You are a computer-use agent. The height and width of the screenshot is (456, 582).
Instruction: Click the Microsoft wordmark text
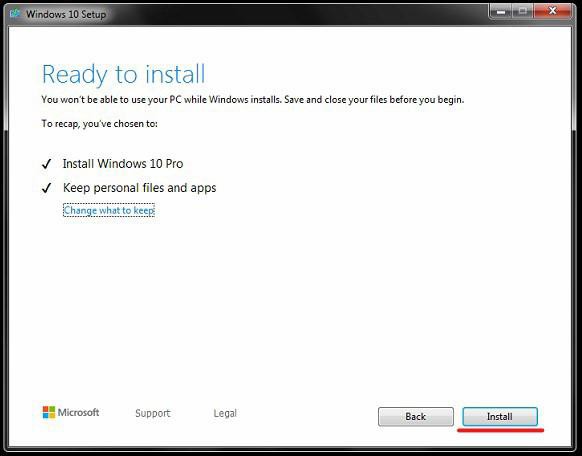78,412
